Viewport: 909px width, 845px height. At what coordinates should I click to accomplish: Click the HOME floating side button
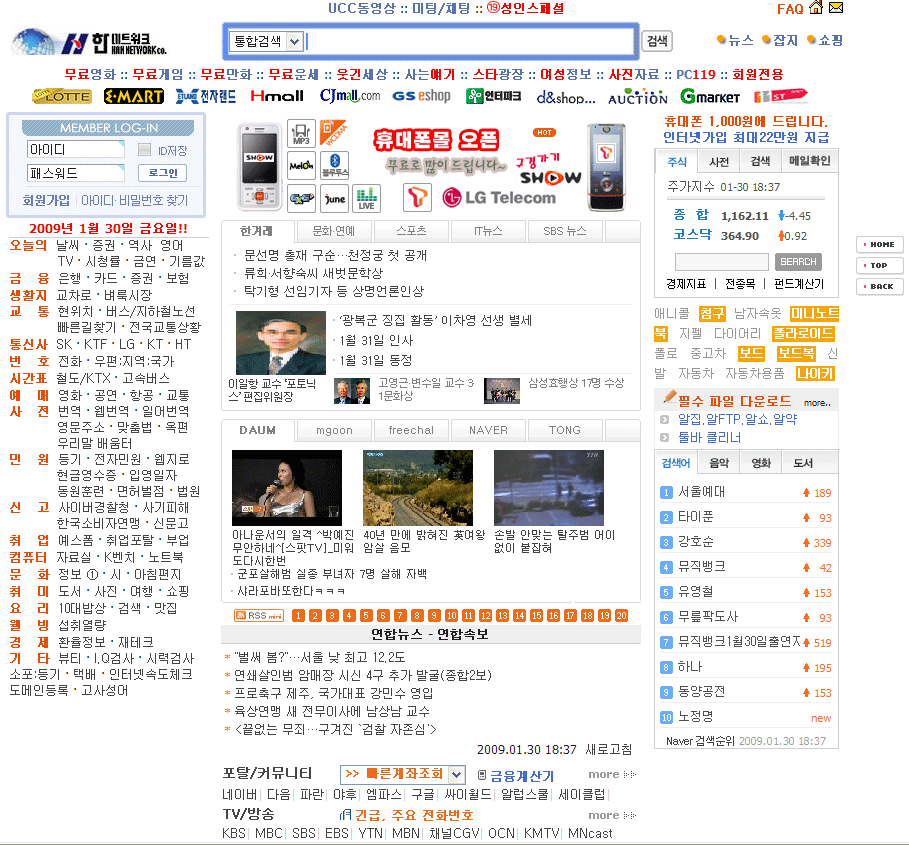click(880, 245)
